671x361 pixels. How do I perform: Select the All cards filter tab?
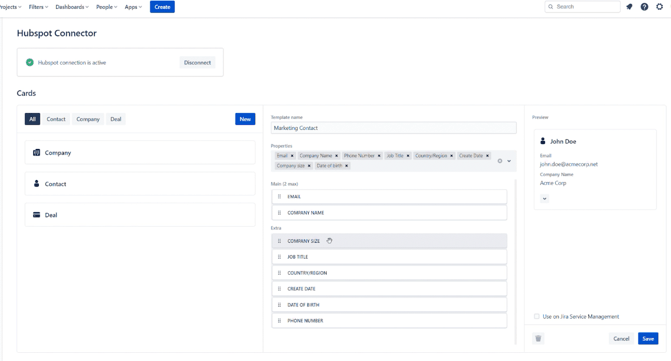pyautogui.click(x=33, y=119)
